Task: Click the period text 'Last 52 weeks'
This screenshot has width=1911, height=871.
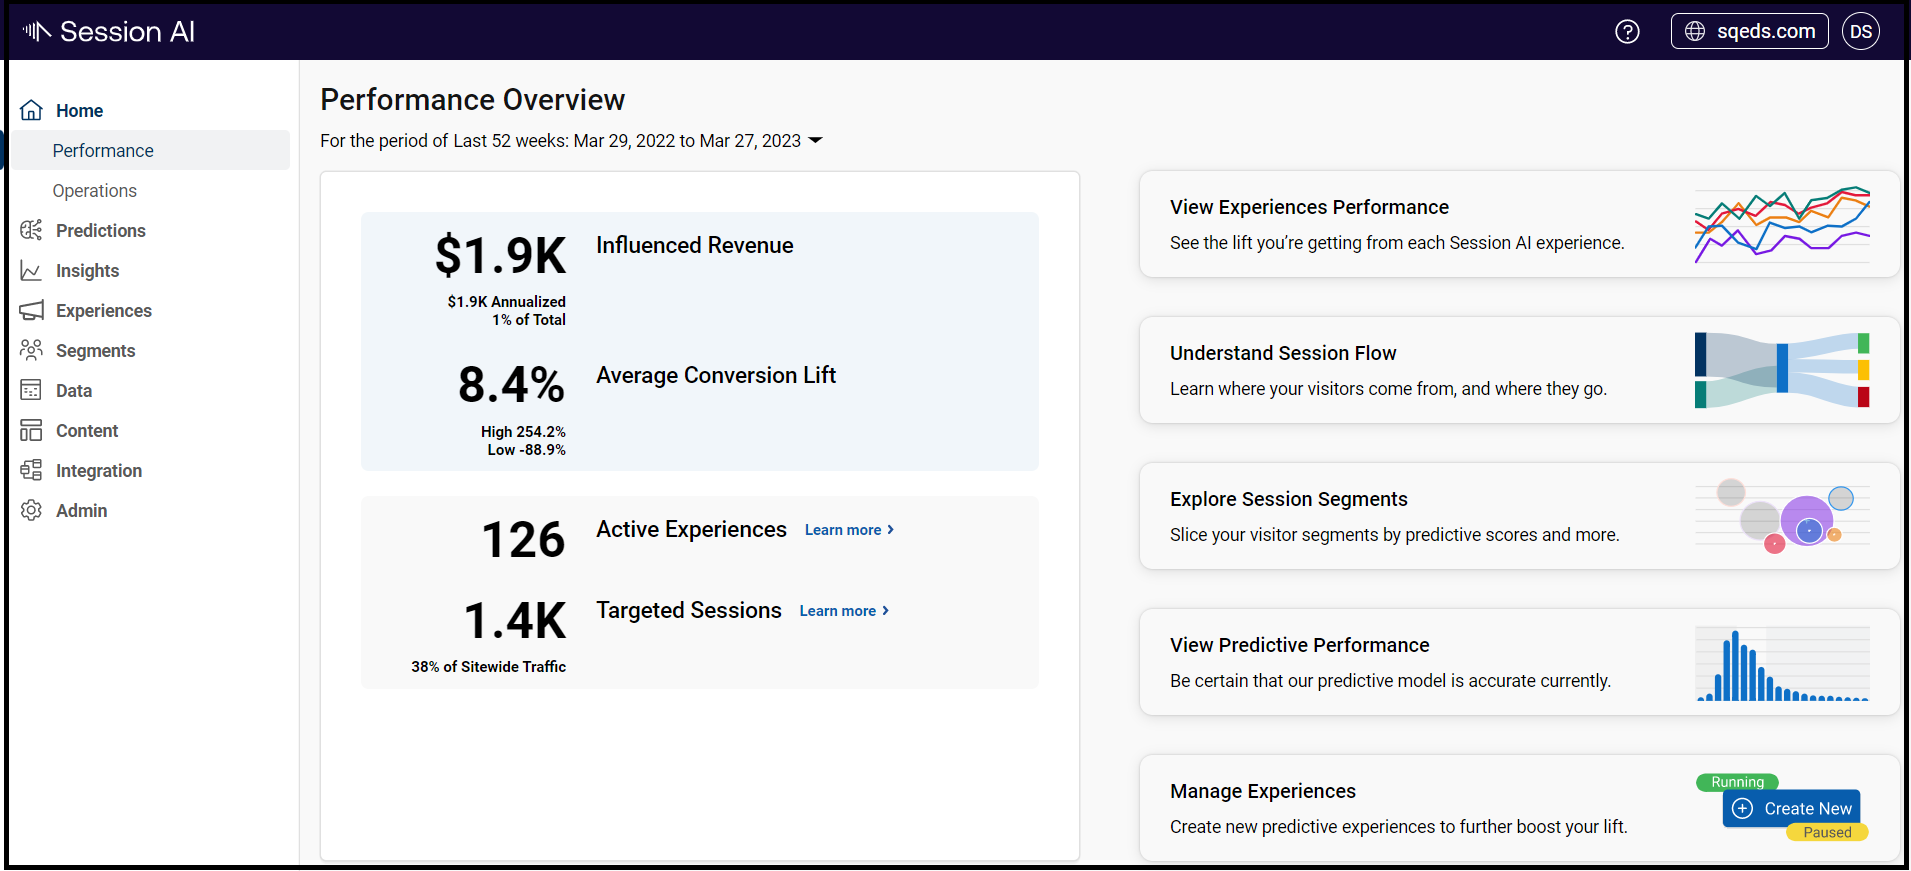Action: pos(510,141)
